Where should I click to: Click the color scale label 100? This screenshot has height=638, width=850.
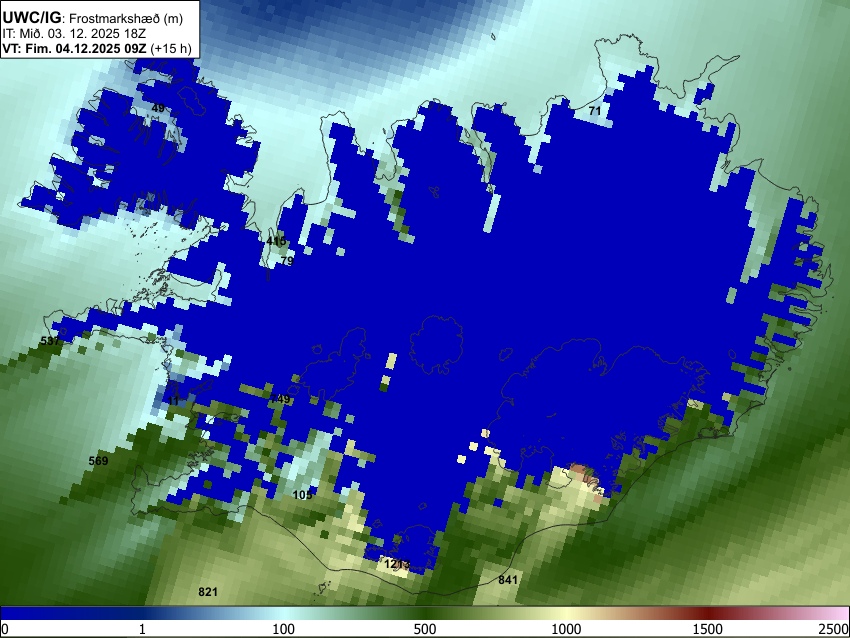284,629
